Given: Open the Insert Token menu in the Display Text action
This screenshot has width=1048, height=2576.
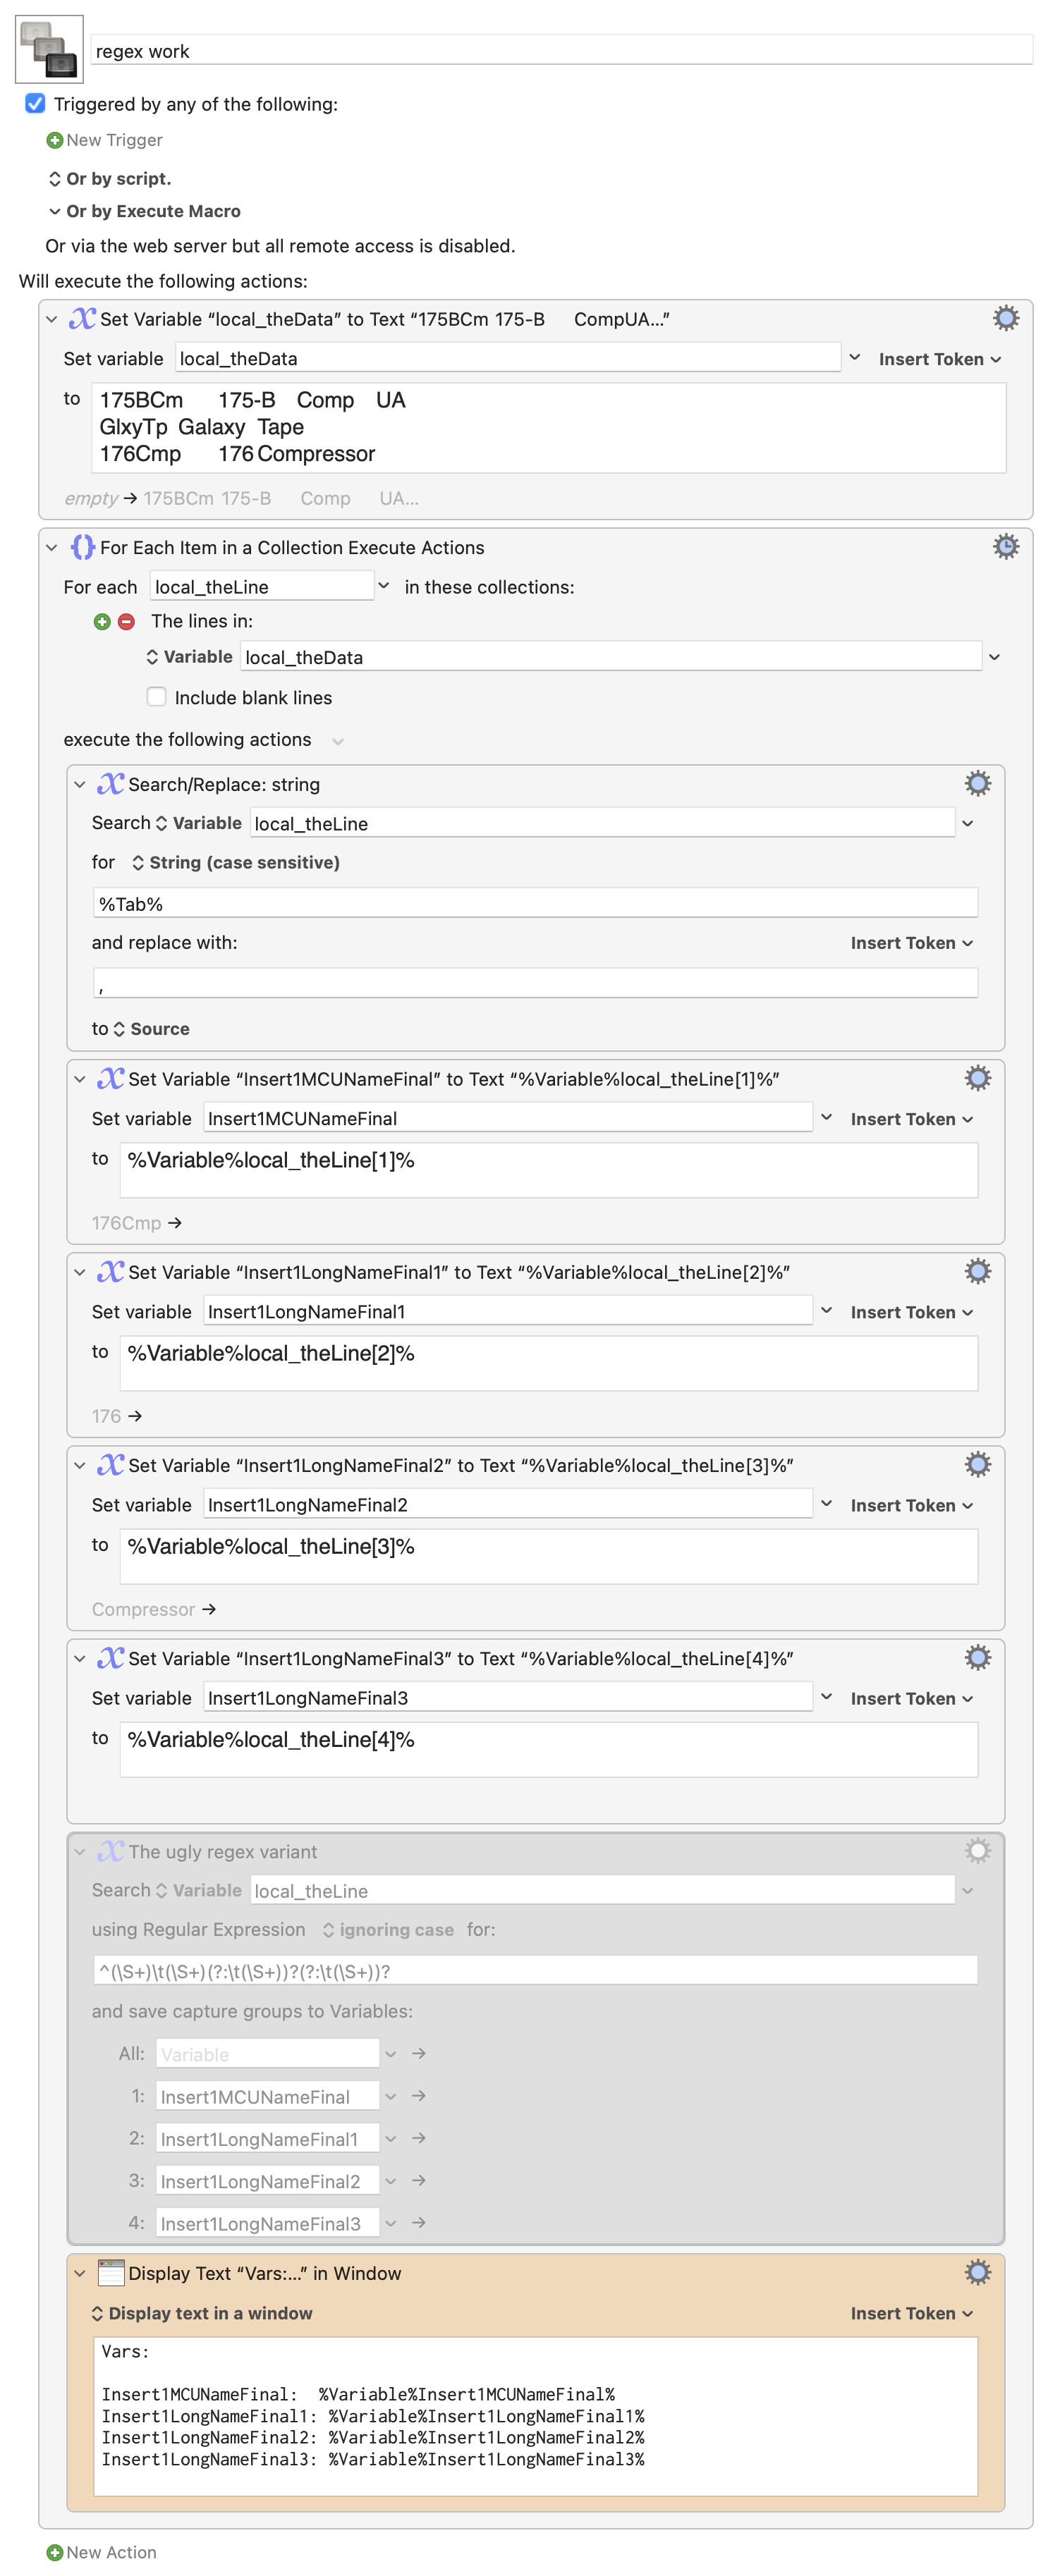Looking at the screenshot, I should 911,2312.
